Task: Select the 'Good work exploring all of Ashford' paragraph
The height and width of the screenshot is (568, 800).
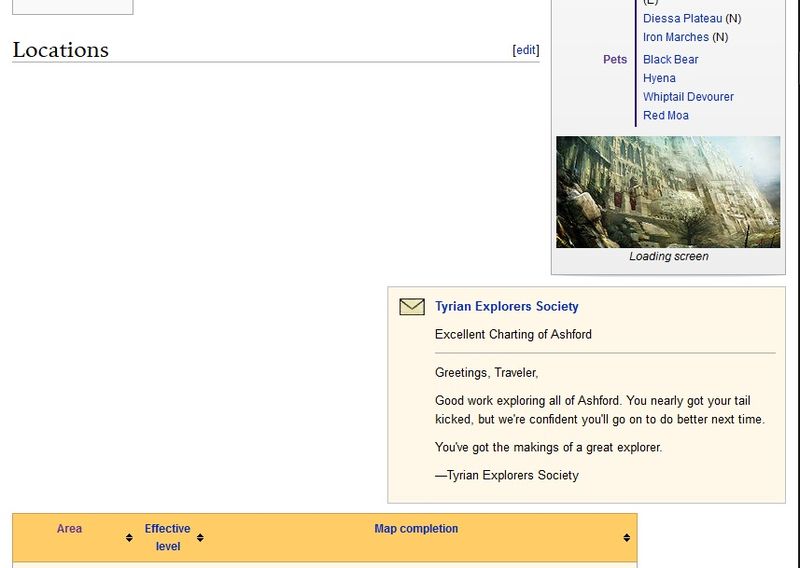Action: (600, 410)
